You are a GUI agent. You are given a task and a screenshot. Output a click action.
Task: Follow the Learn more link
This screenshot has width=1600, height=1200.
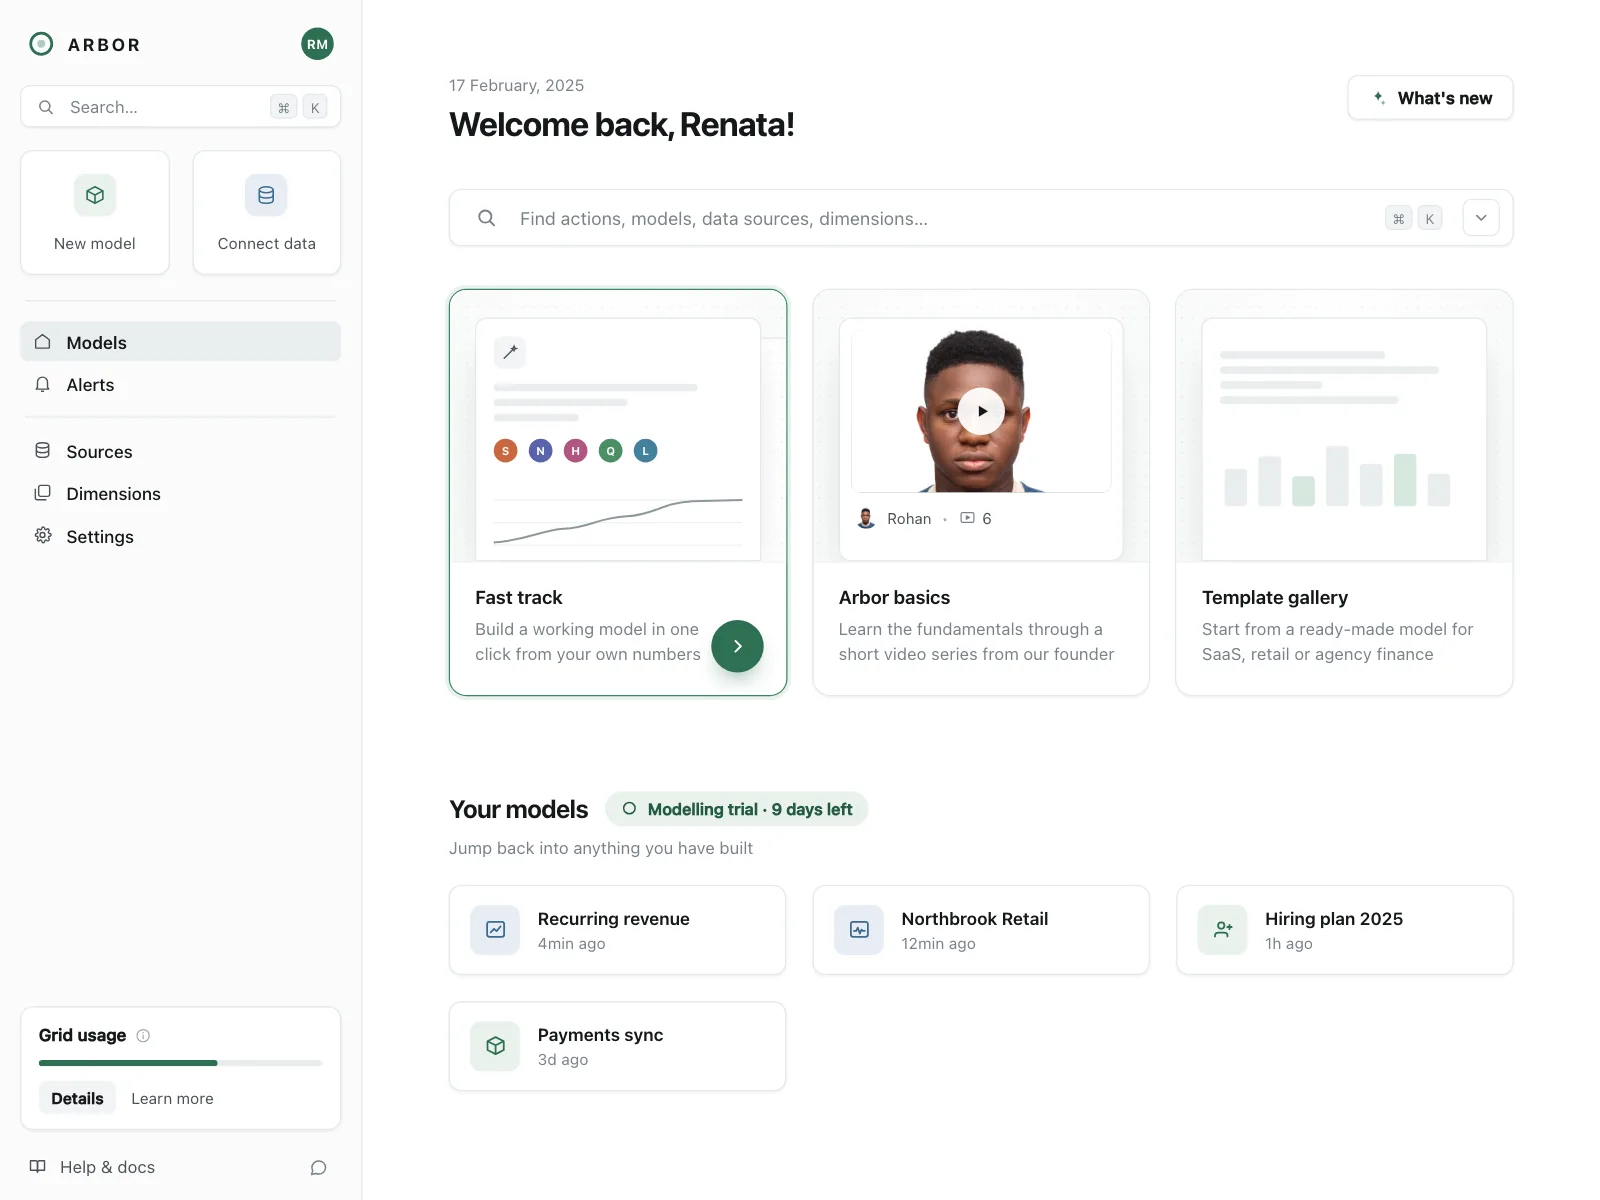(x=172, y=1098)
